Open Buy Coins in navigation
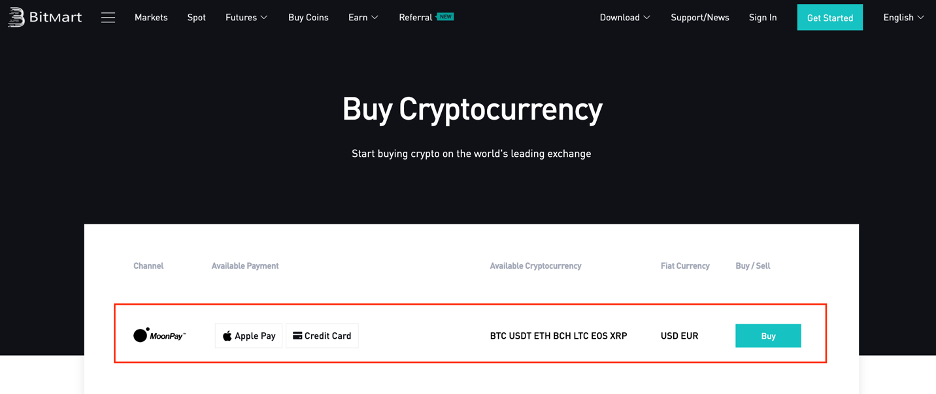Image resolution: width=936 pixels, height=394 pixels. click(308, 17)
